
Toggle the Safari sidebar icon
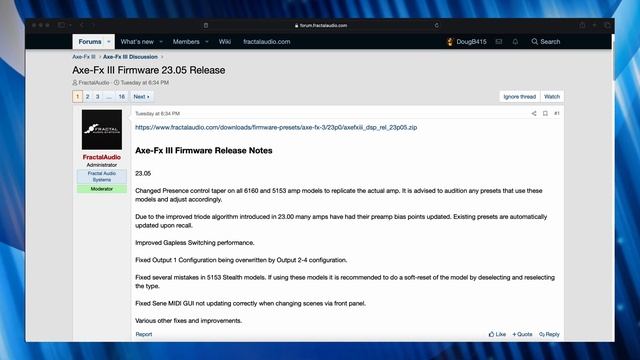click(x=61, y=25)
